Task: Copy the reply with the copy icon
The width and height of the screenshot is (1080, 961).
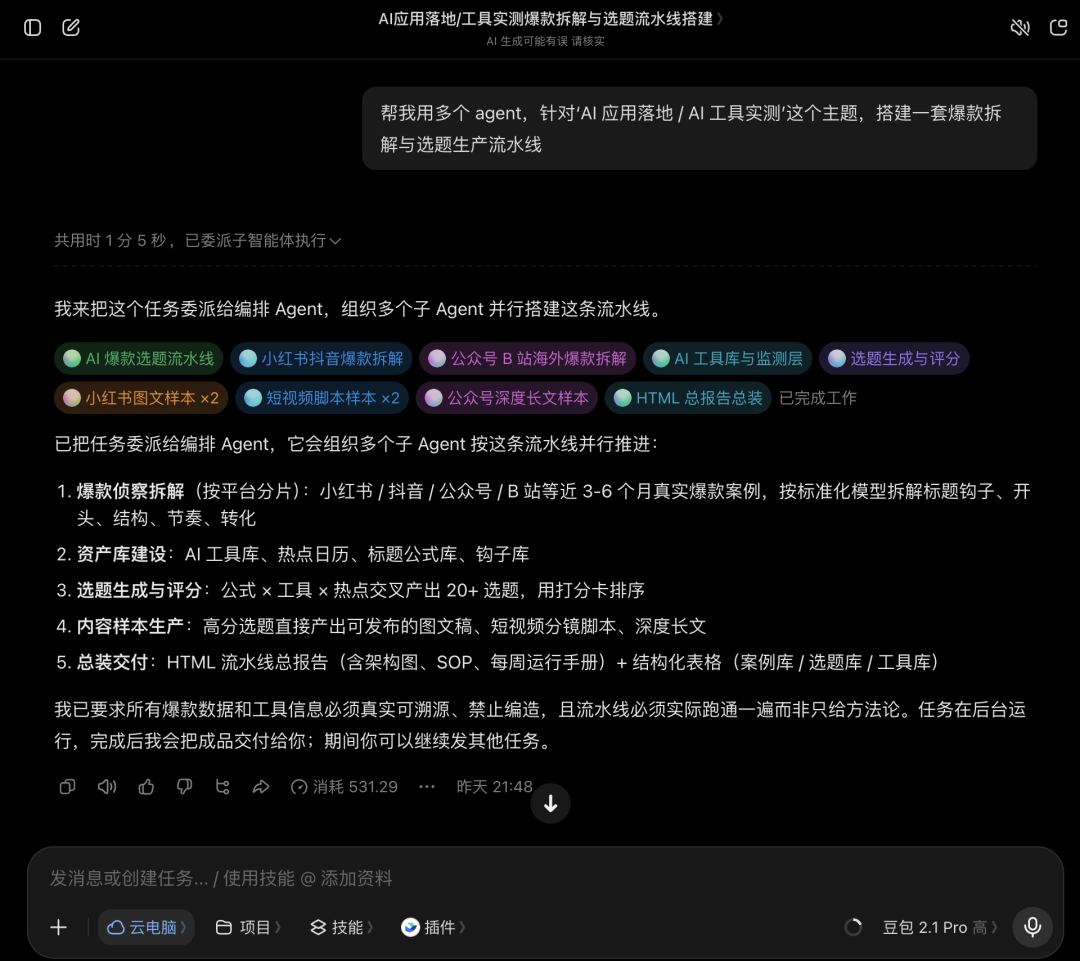Action: click(x=68, y=787)
